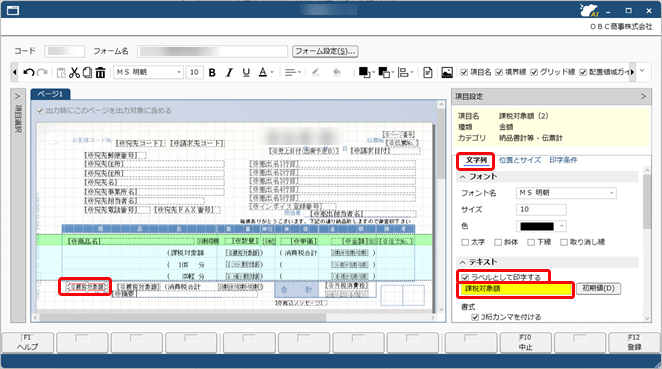Click the toolbar font size box
Viewport: 662px width, 369px height.
(x=194, y=73)
